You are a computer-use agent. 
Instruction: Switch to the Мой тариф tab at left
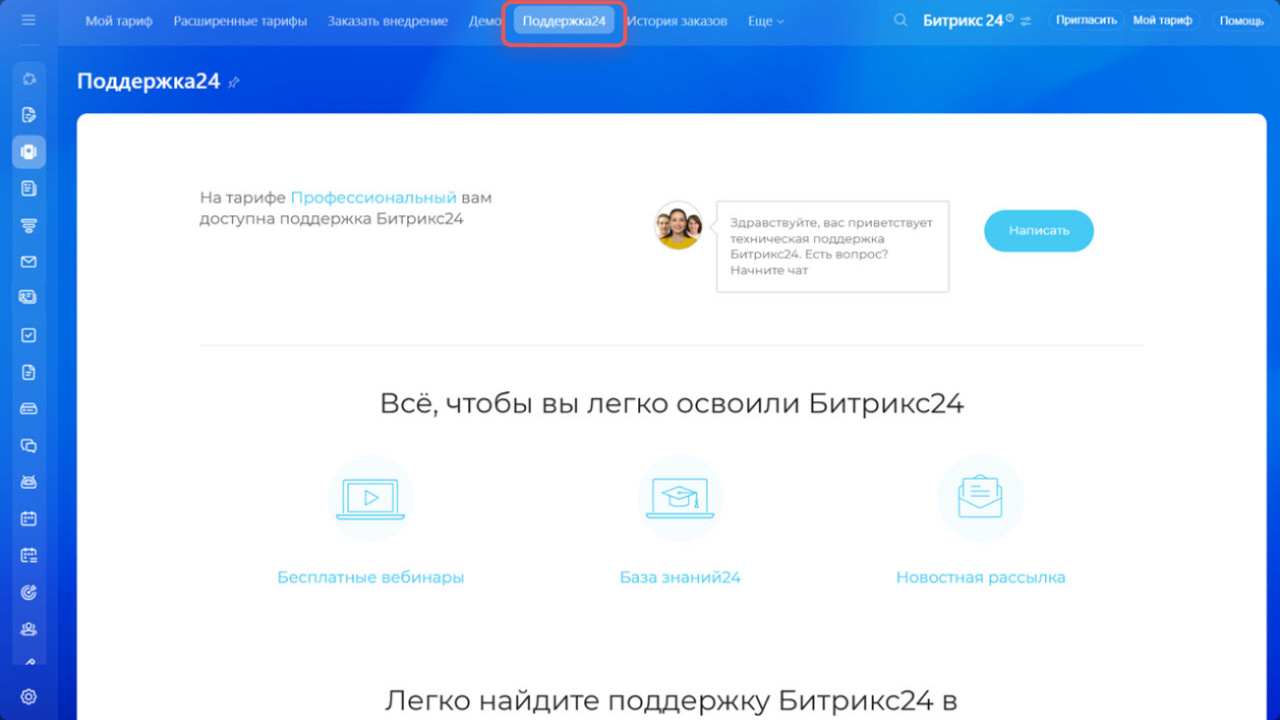pyautogui.click(x=119, y=21)
